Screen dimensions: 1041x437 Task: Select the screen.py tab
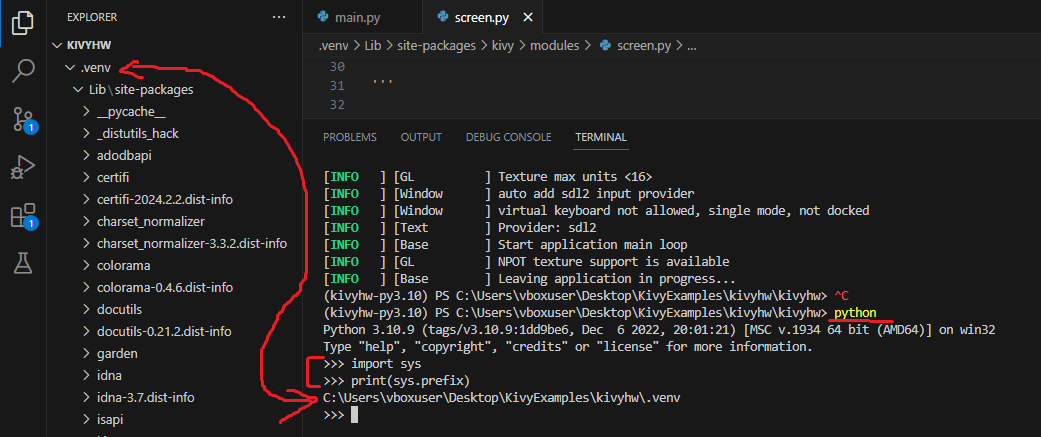[482, 18]
